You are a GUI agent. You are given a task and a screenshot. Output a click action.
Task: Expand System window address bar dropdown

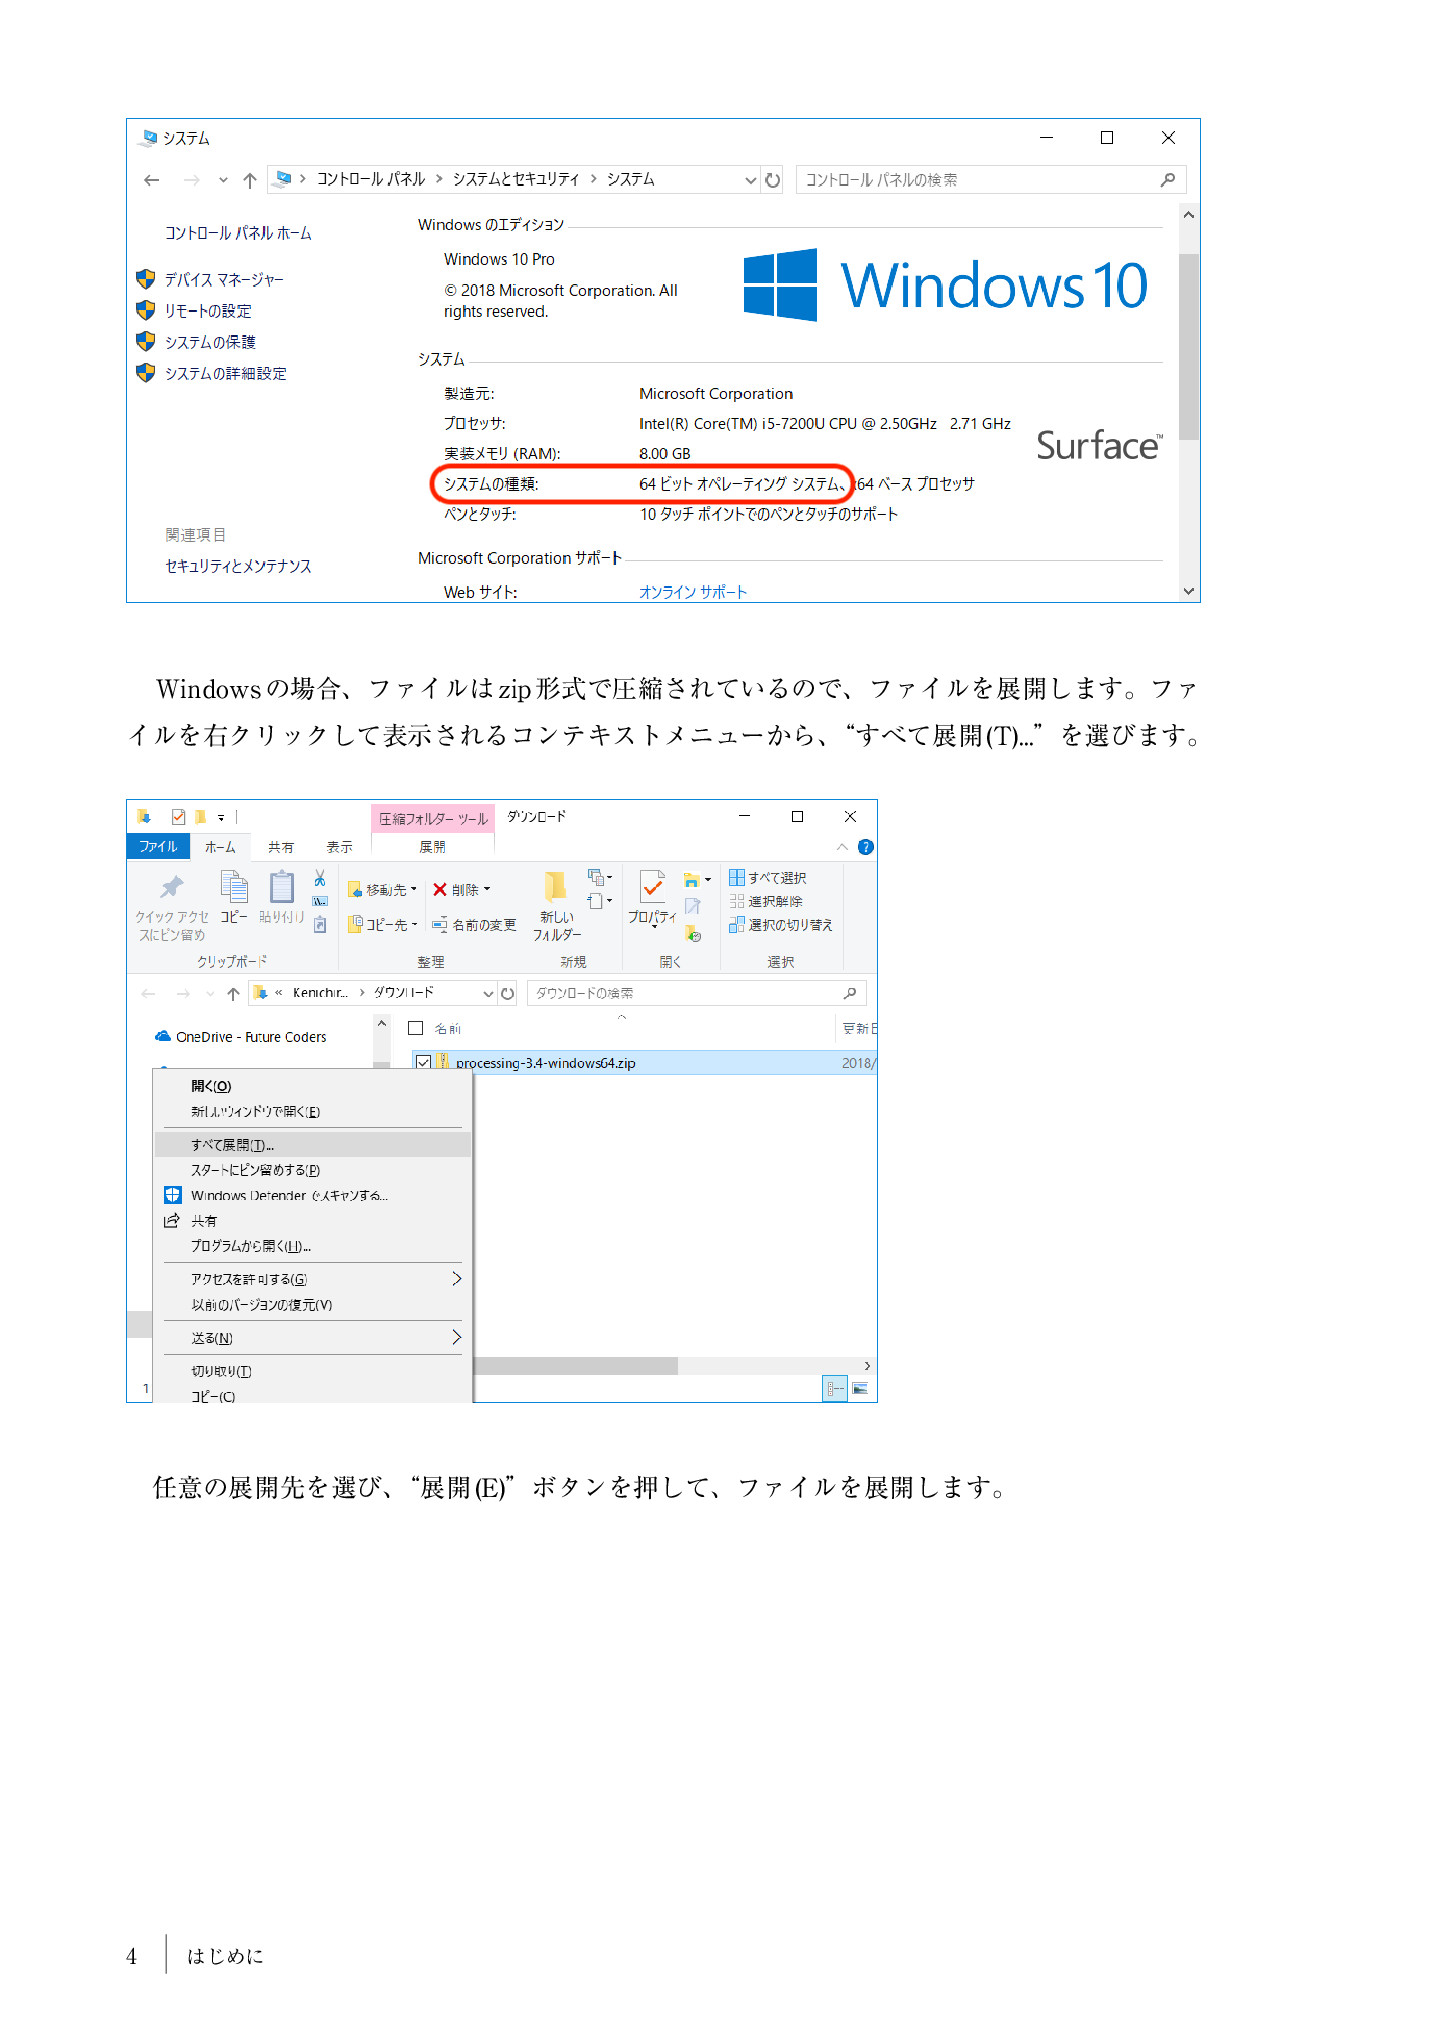[x=751, y=180]
